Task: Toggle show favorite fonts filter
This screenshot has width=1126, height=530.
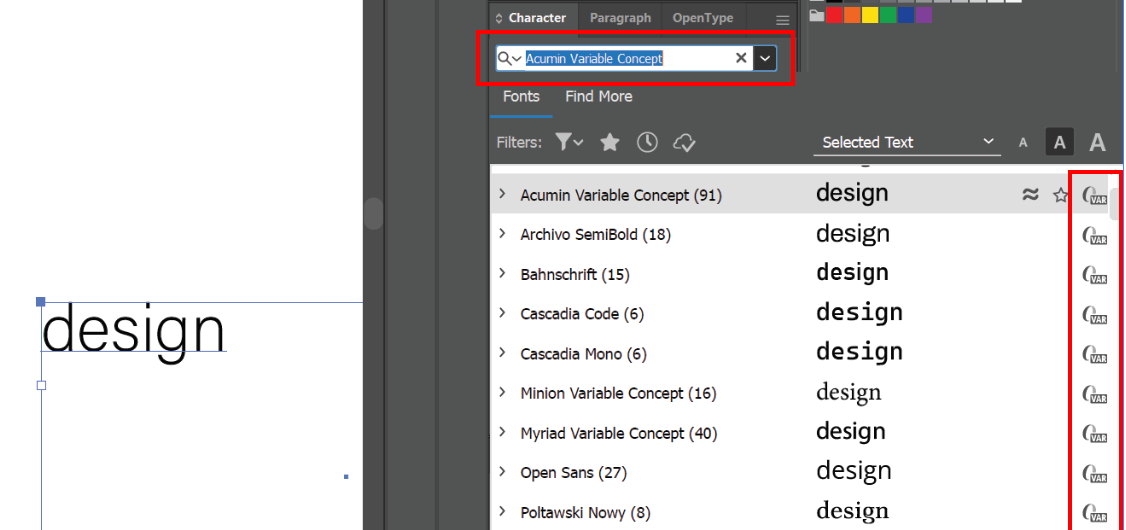Action: tap(610, 142)
